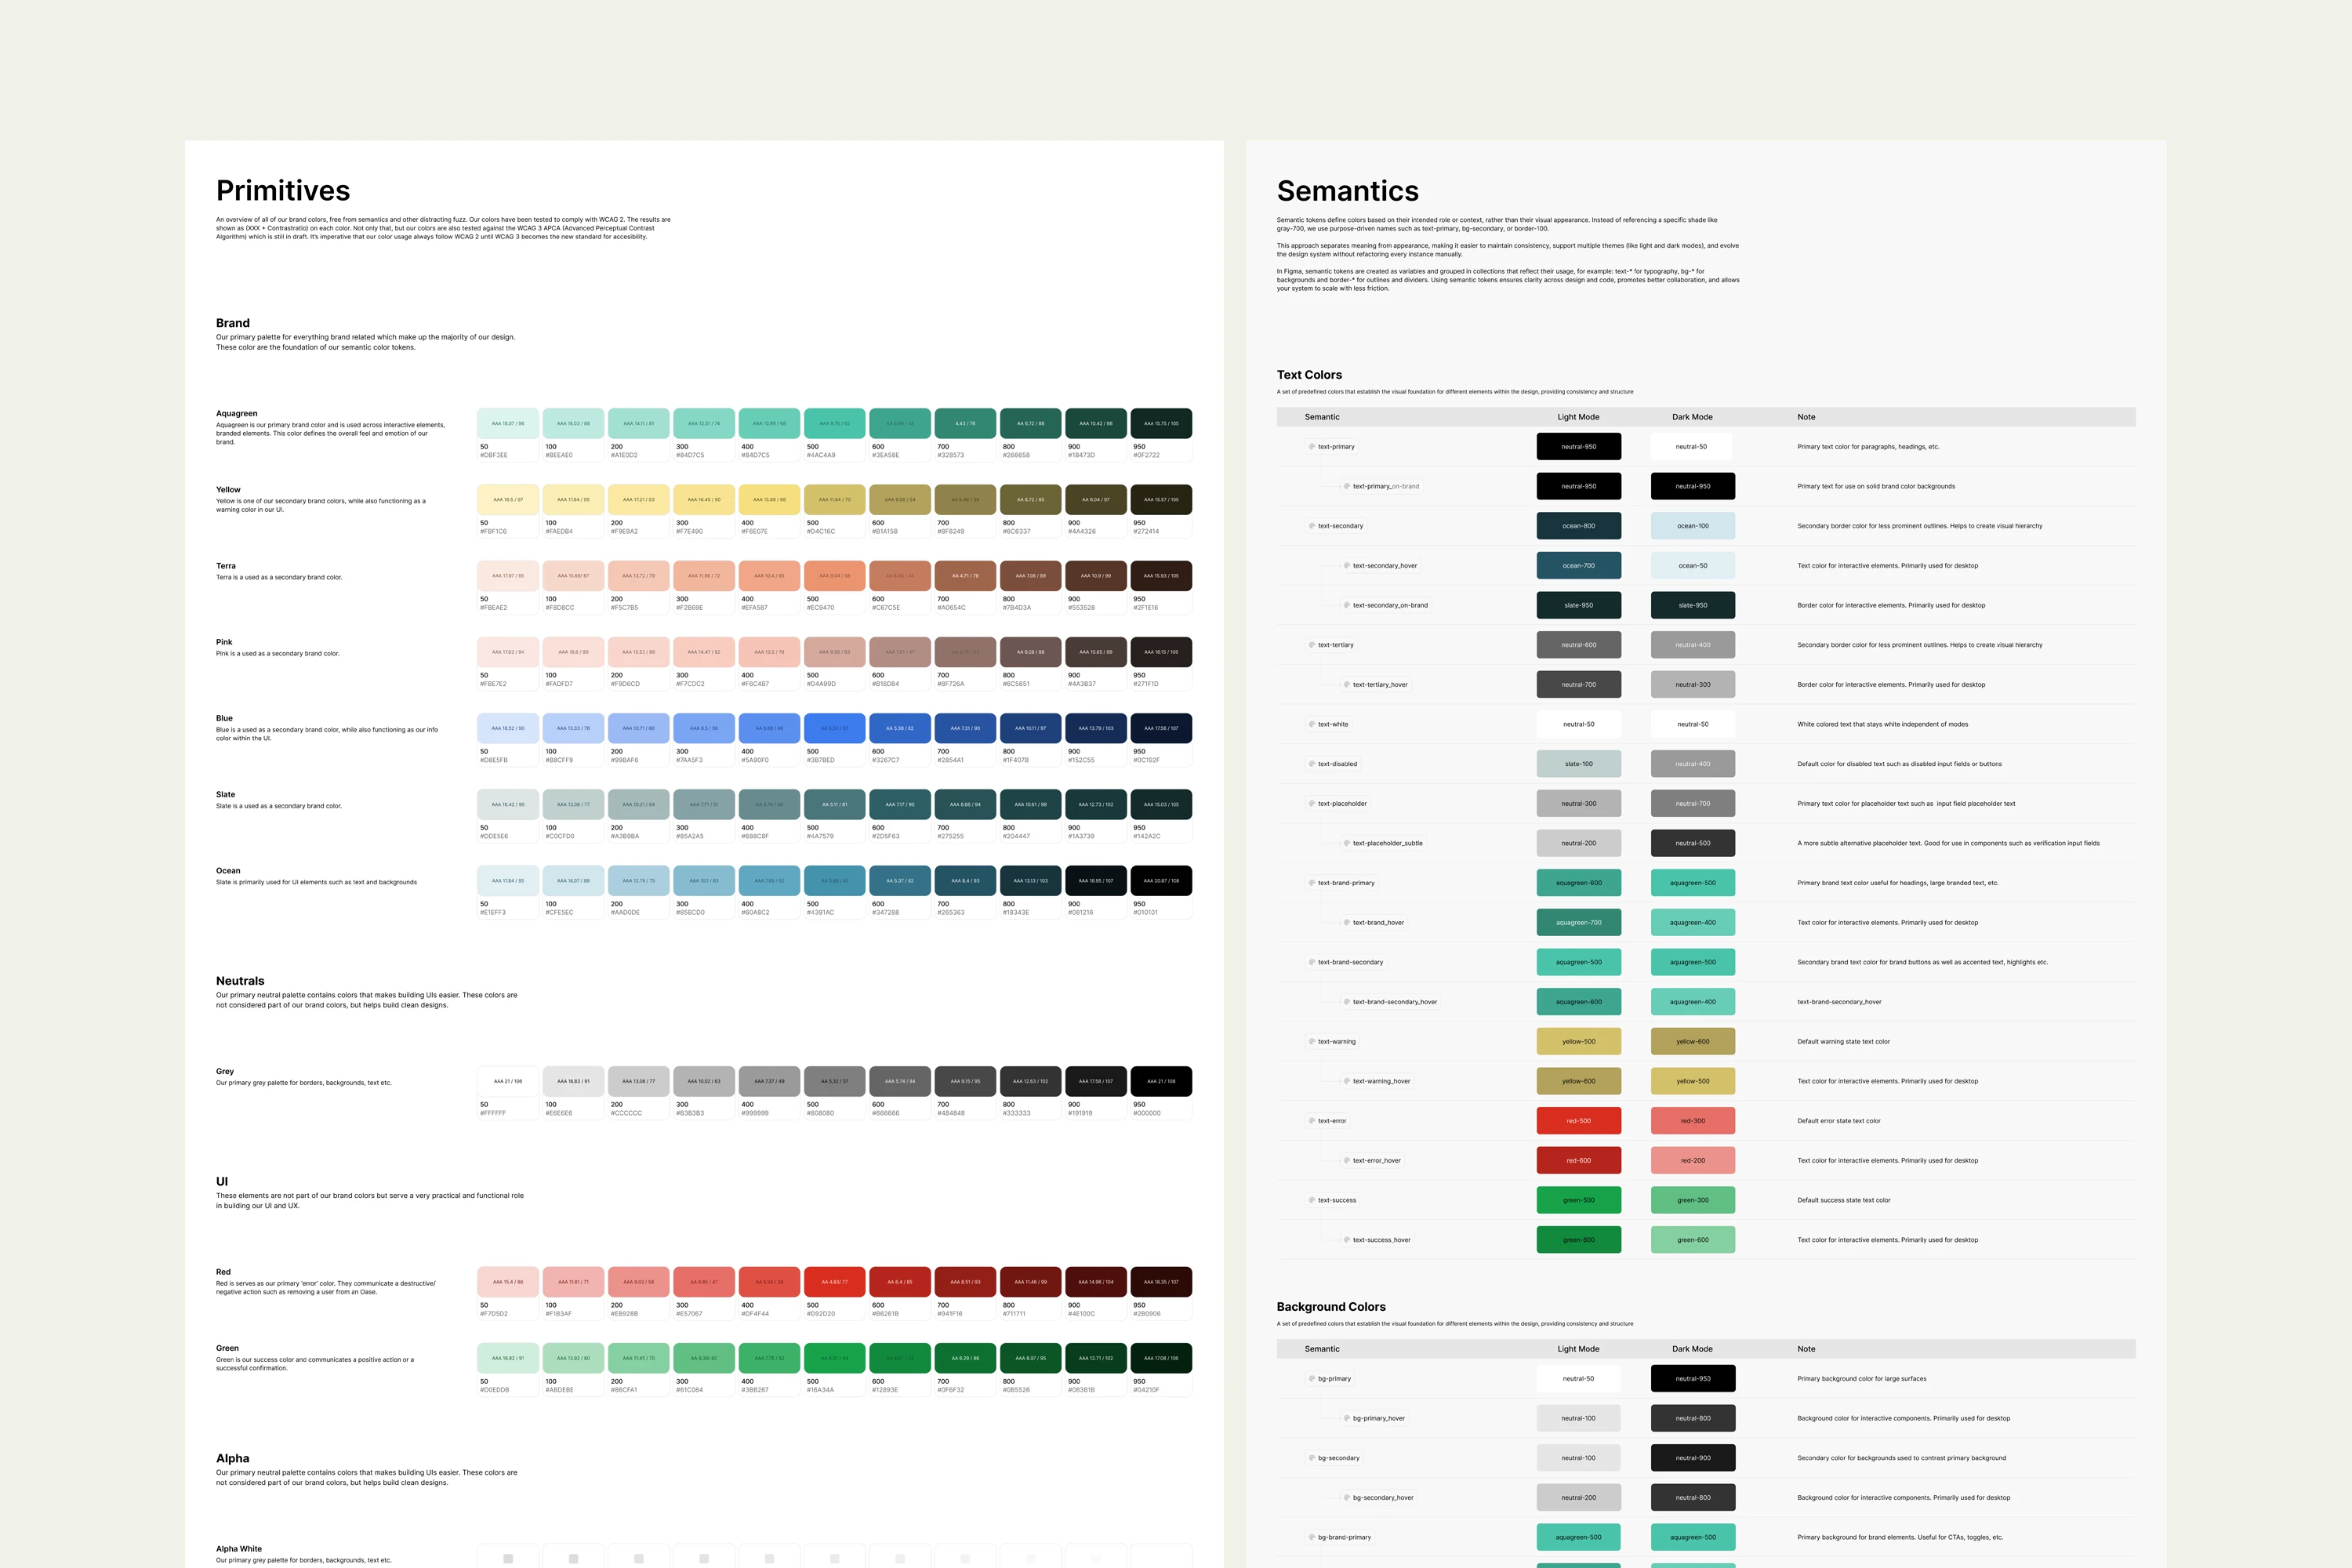Image resolution: width=2352 pixels, height=1568 pixels.
Task: Click the variable icon beside text-primary token
Action: (x=1311, y=446)
